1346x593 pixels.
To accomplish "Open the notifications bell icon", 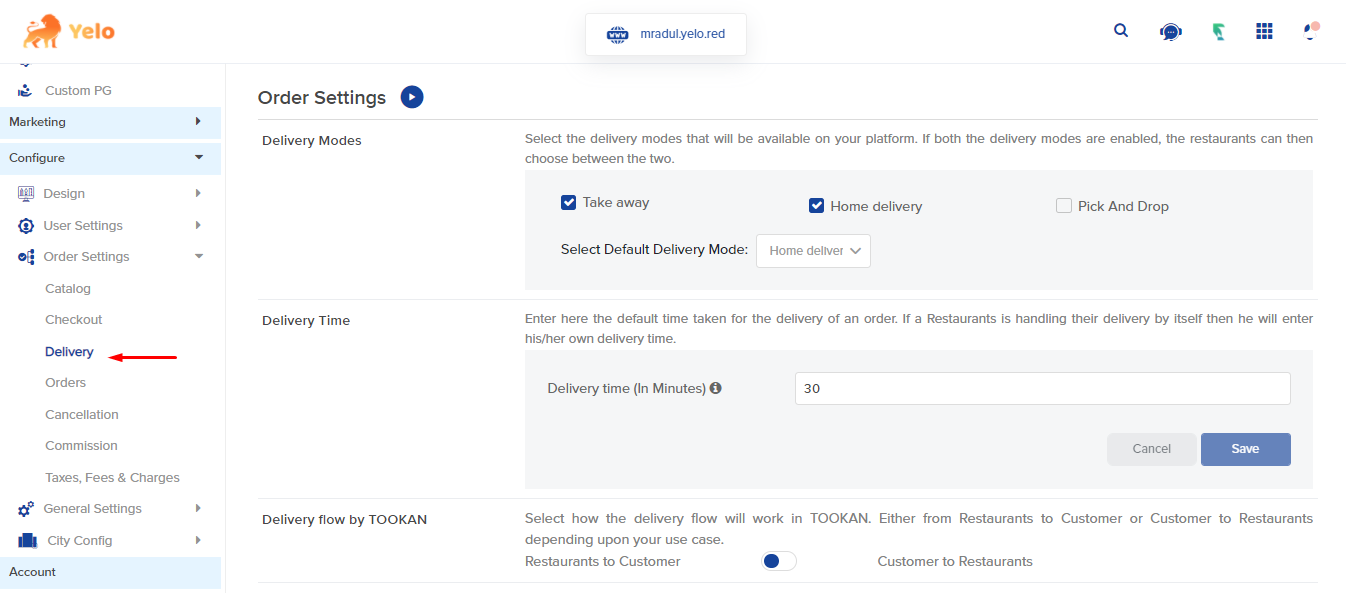I will click(x=1309, y=31).
